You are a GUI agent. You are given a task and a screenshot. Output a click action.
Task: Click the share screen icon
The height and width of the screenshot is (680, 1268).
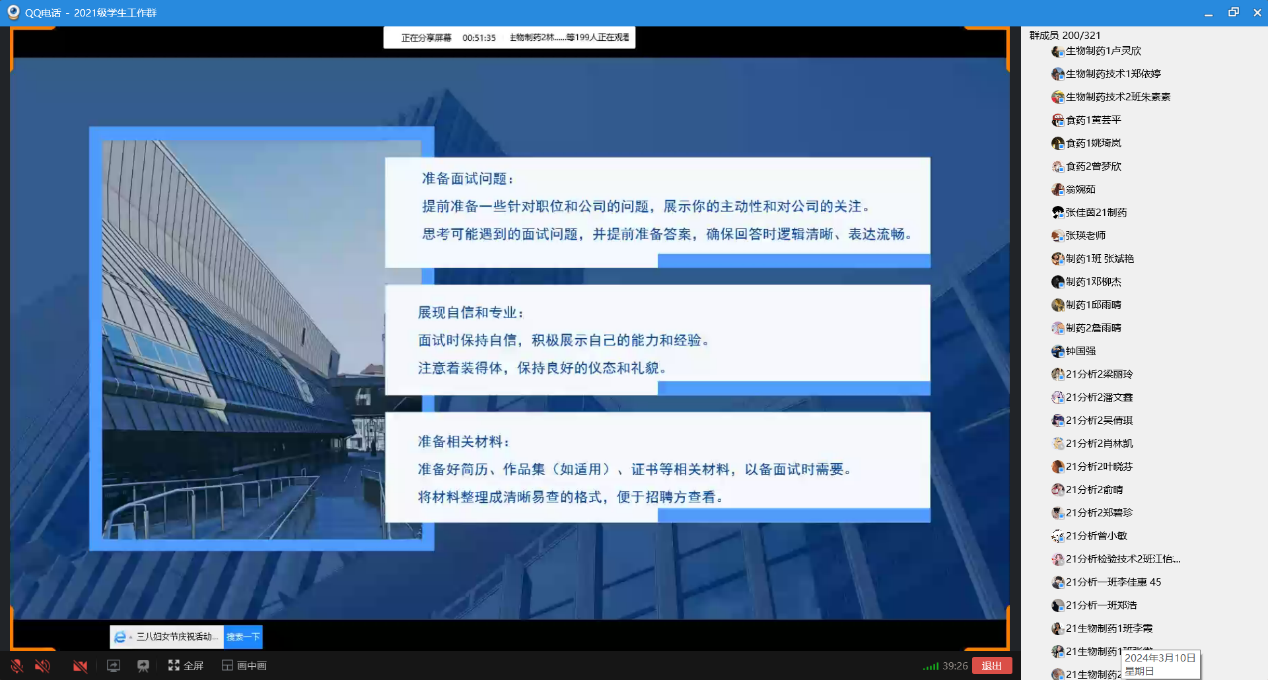click(113, 666)
